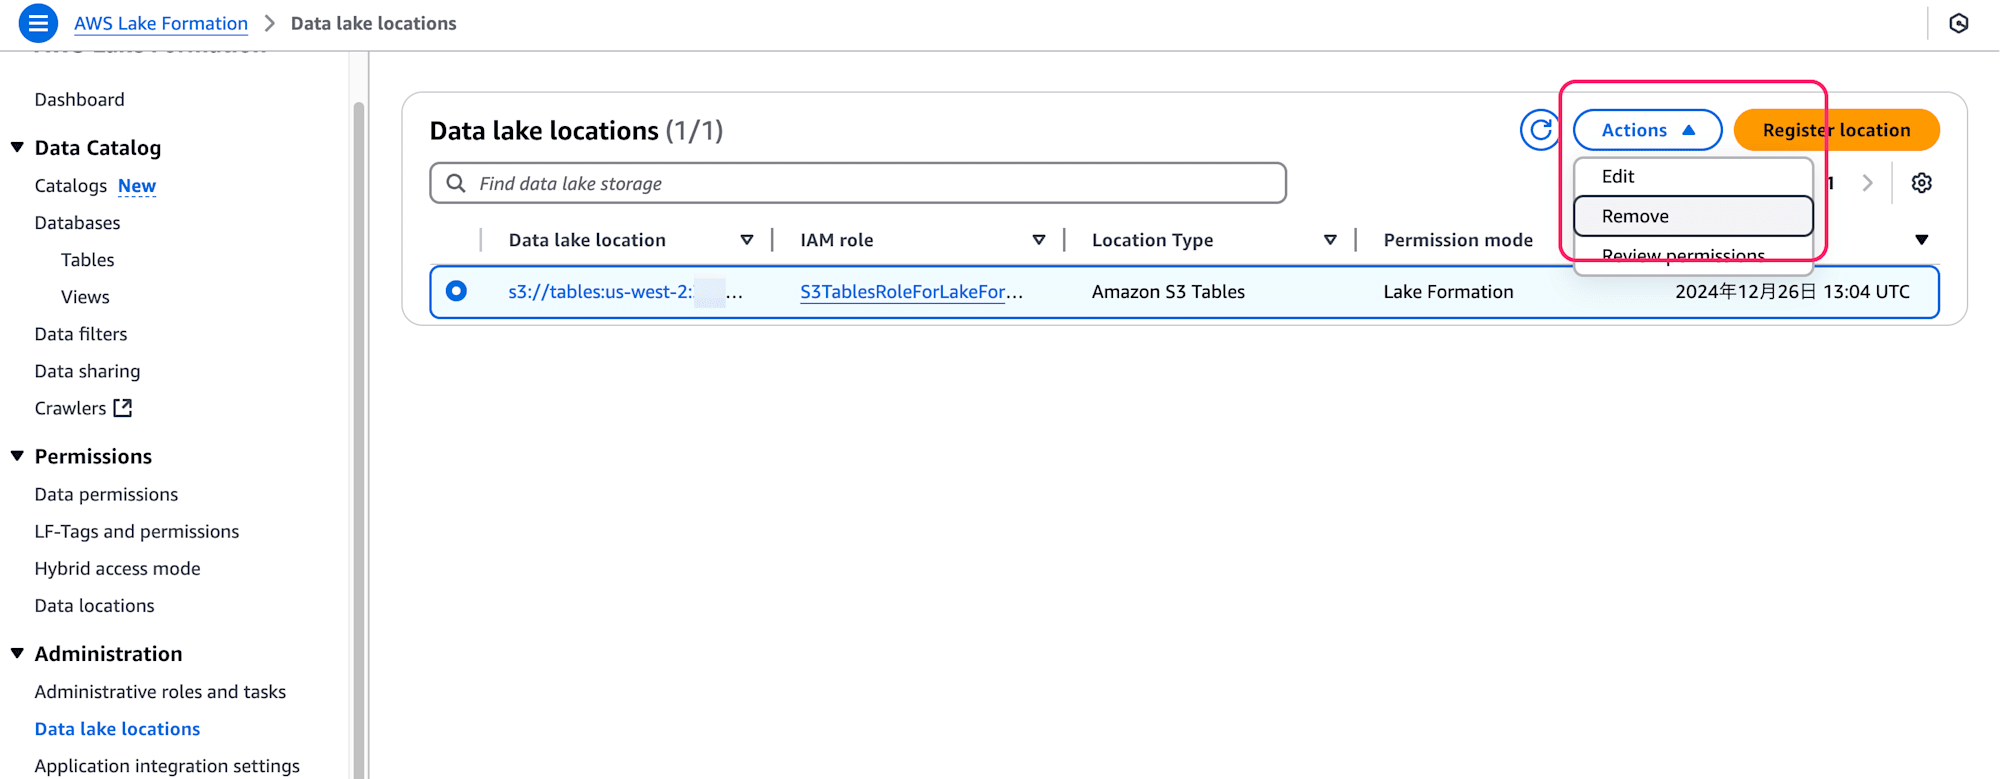The width and height of the screenshot is (2000, 779).
Task: Open S3TablesRoleForLakeFor IAM role link
Action: pyautogui.click(x=911, y=291)
